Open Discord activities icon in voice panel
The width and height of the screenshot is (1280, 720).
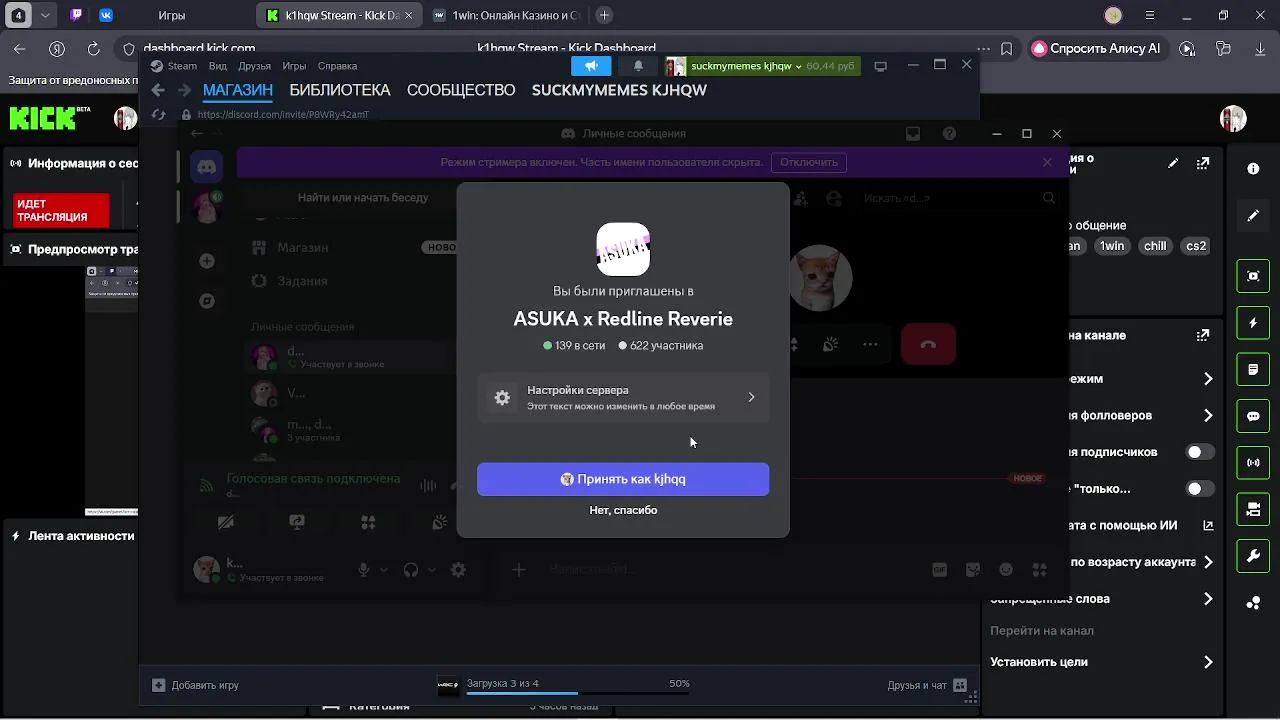[368, 522]
